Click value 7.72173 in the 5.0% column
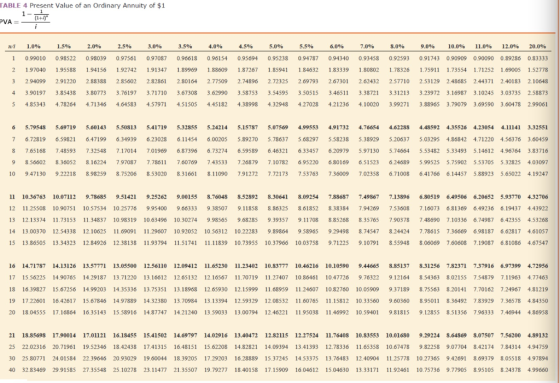Image resolution: width=560 pixels, height=383 pixels. coord(278,174)
